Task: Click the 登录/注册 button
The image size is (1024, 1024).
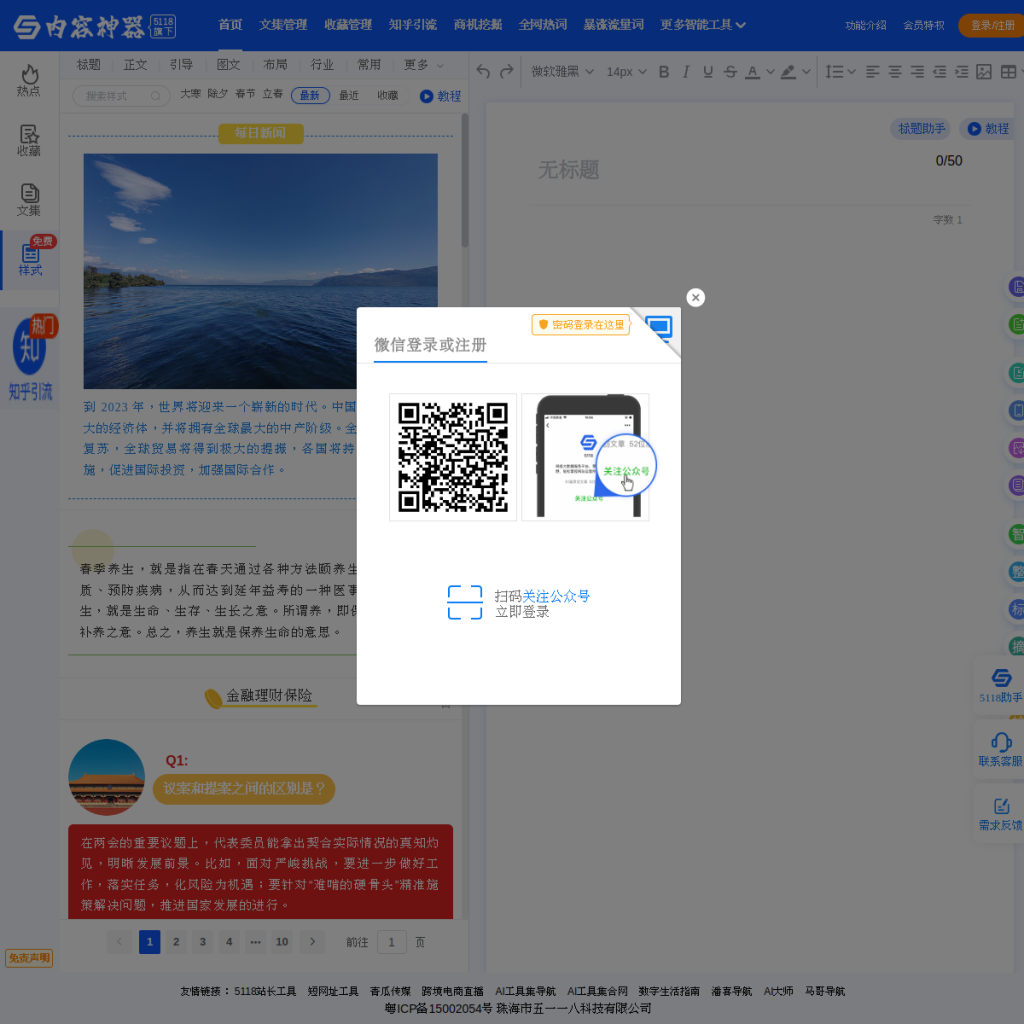Action: [992, 25]
